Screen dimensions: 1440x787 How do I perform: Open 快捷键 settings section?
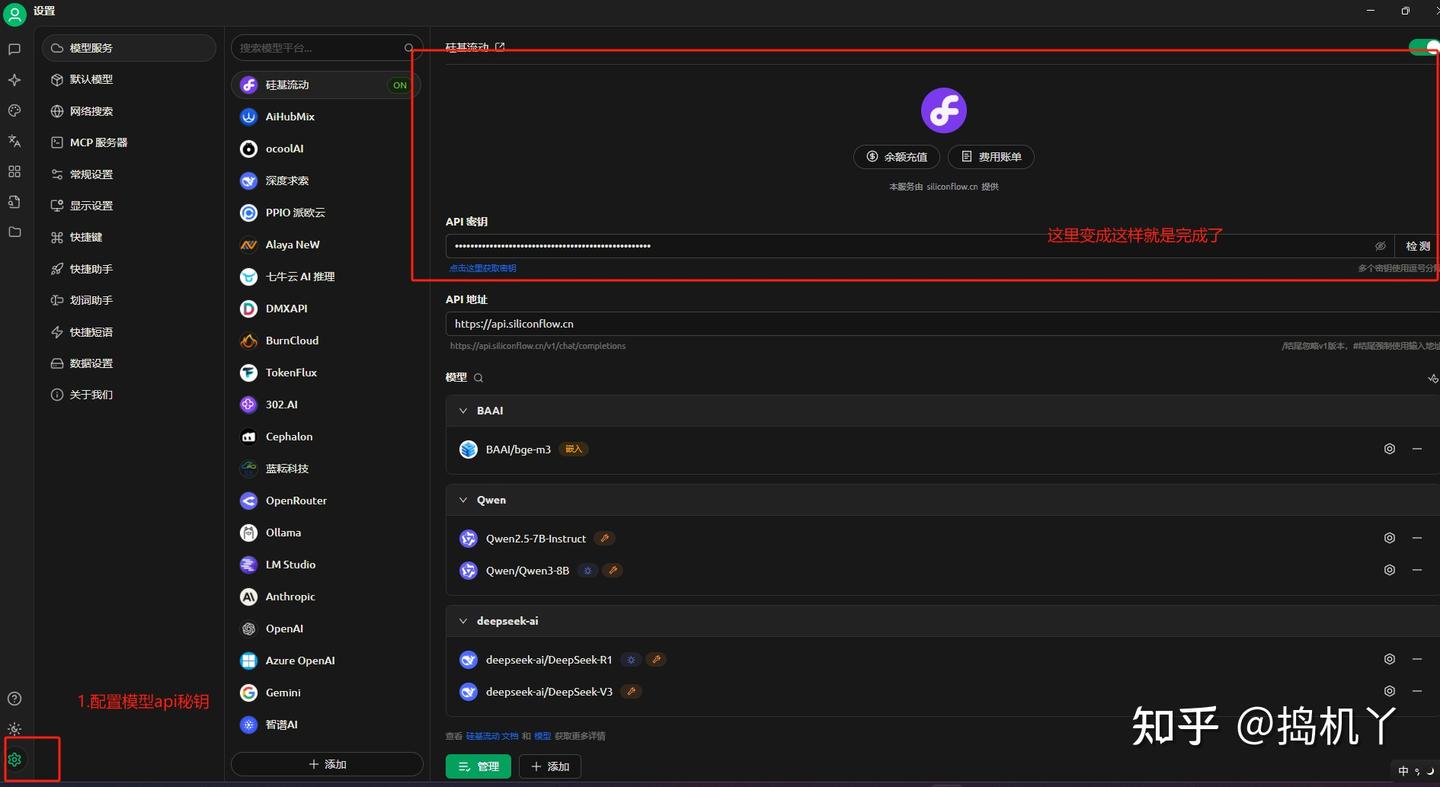pyautogui.click(x=129, y=237)
